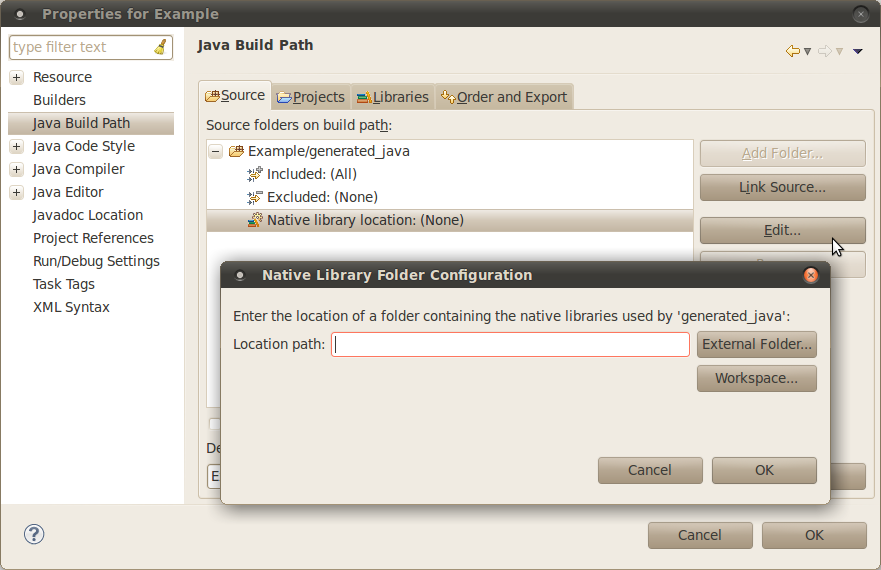Screen dimensions: 881x570
Task: Select Java Code Style in the tree
Action: [84, 146]
